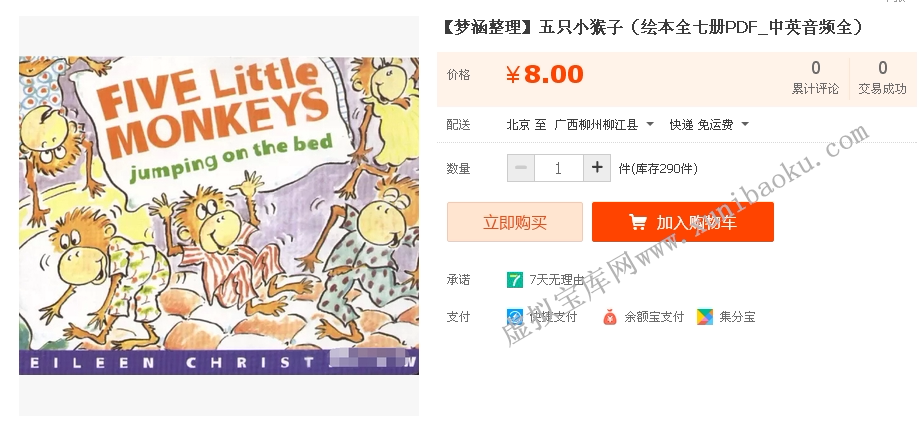Expand the delivery destination dropdown arrow

coord(650,125)
